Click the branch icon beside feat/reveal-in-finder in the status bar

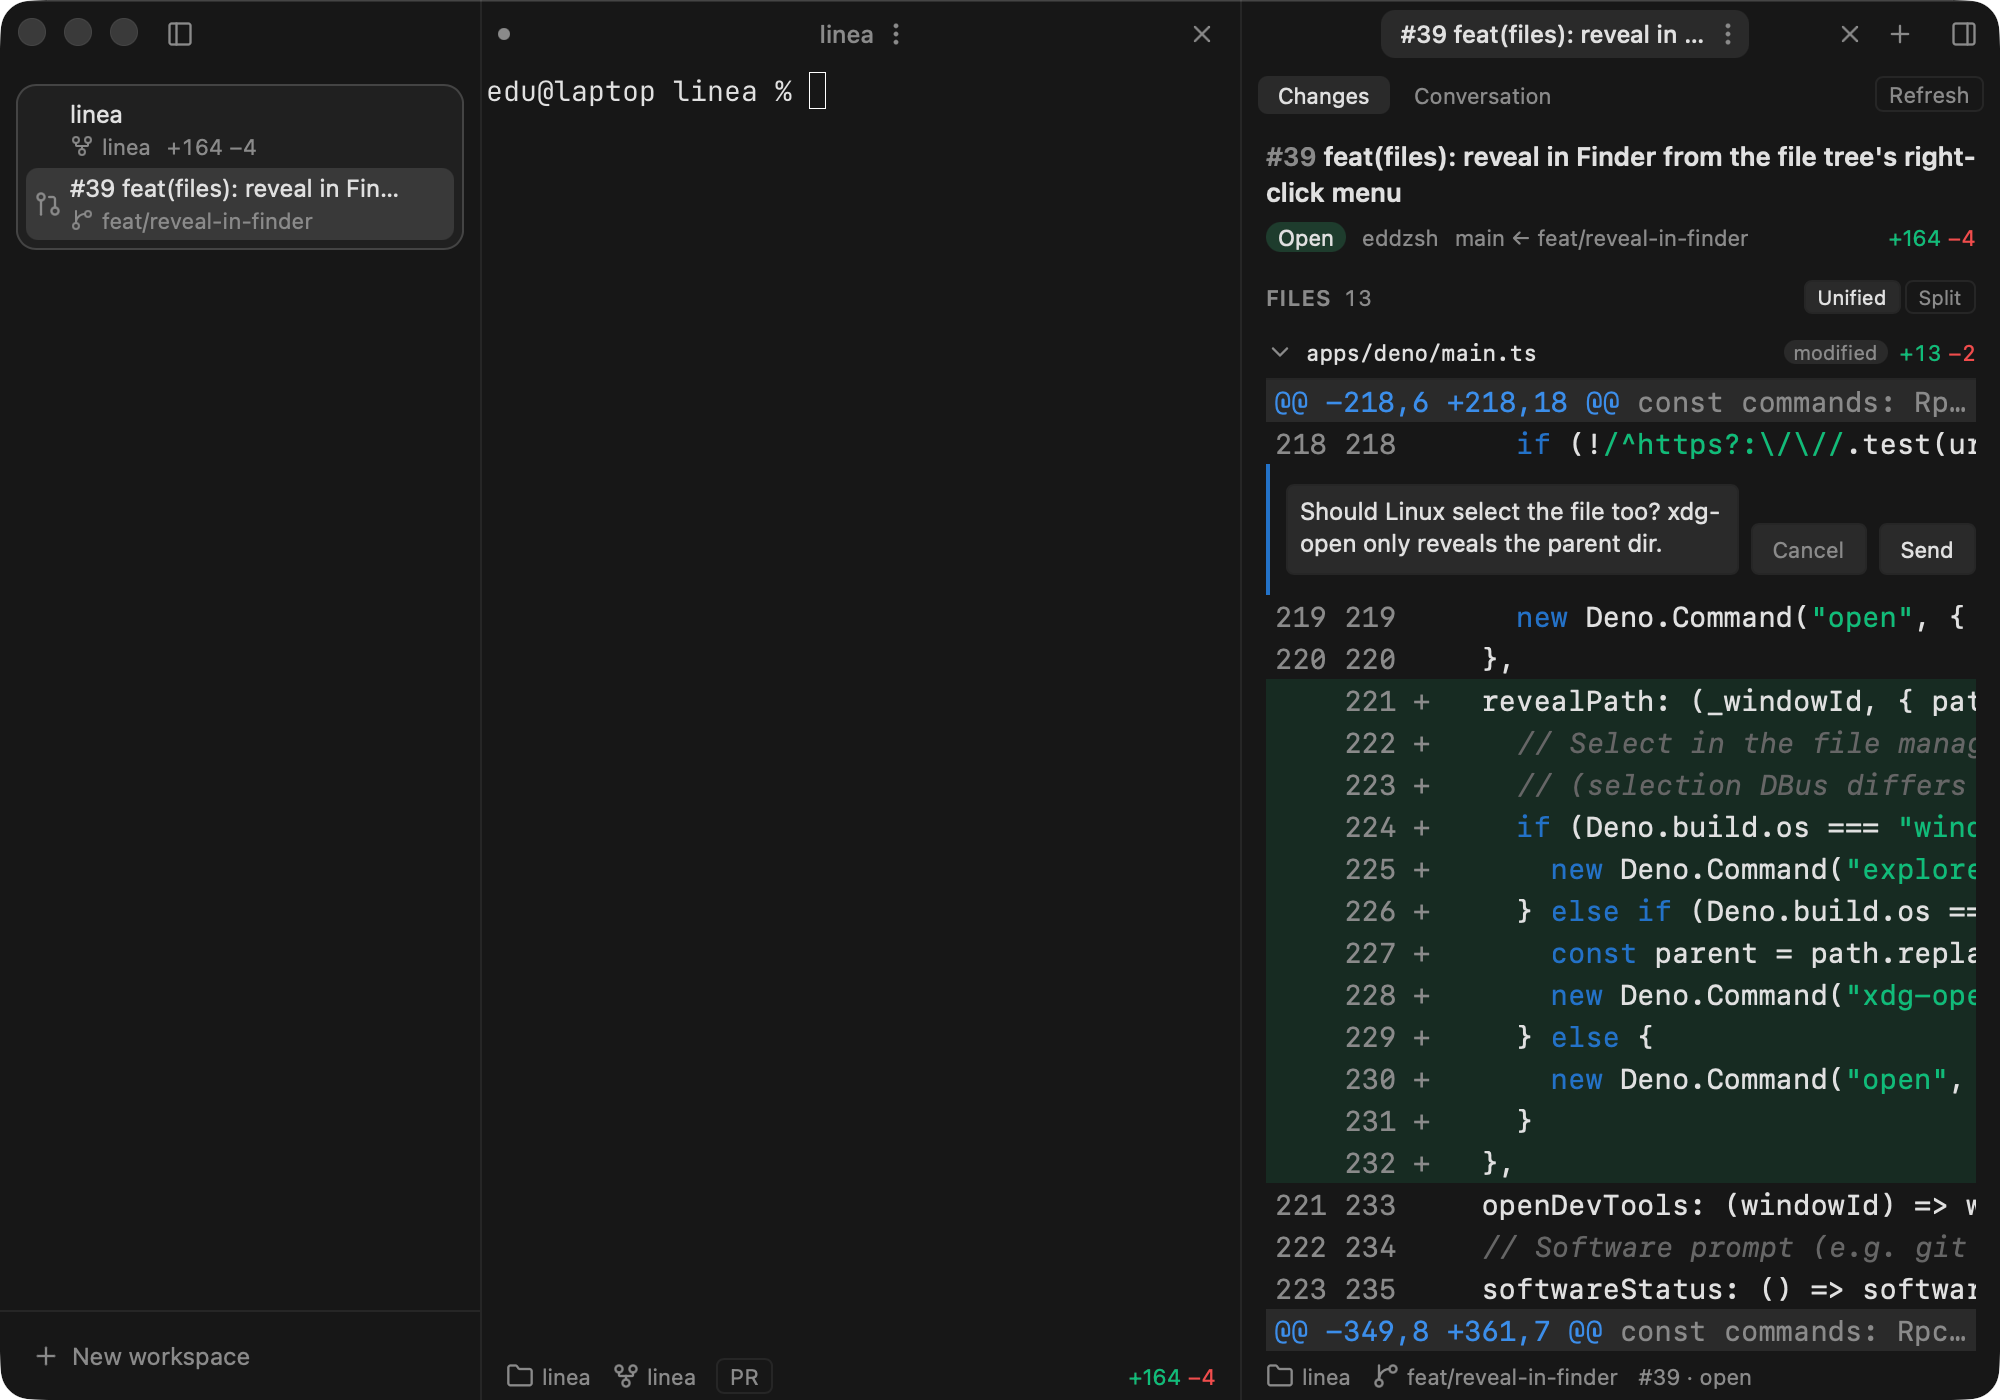1385,1377
